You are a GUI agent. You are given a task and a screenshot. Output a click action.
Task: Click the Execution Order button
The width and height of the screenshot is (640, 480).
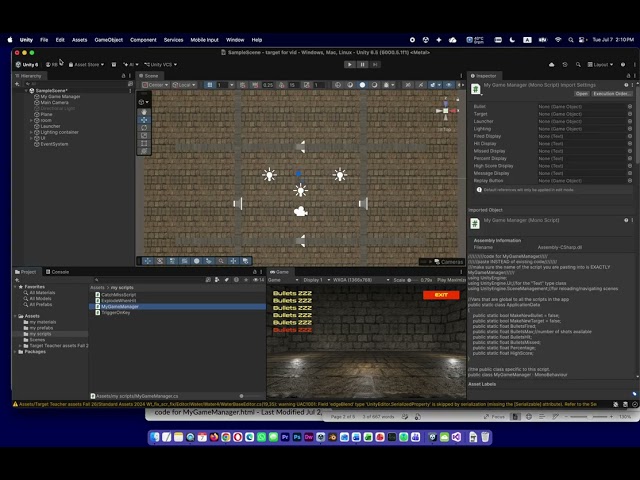612,94
